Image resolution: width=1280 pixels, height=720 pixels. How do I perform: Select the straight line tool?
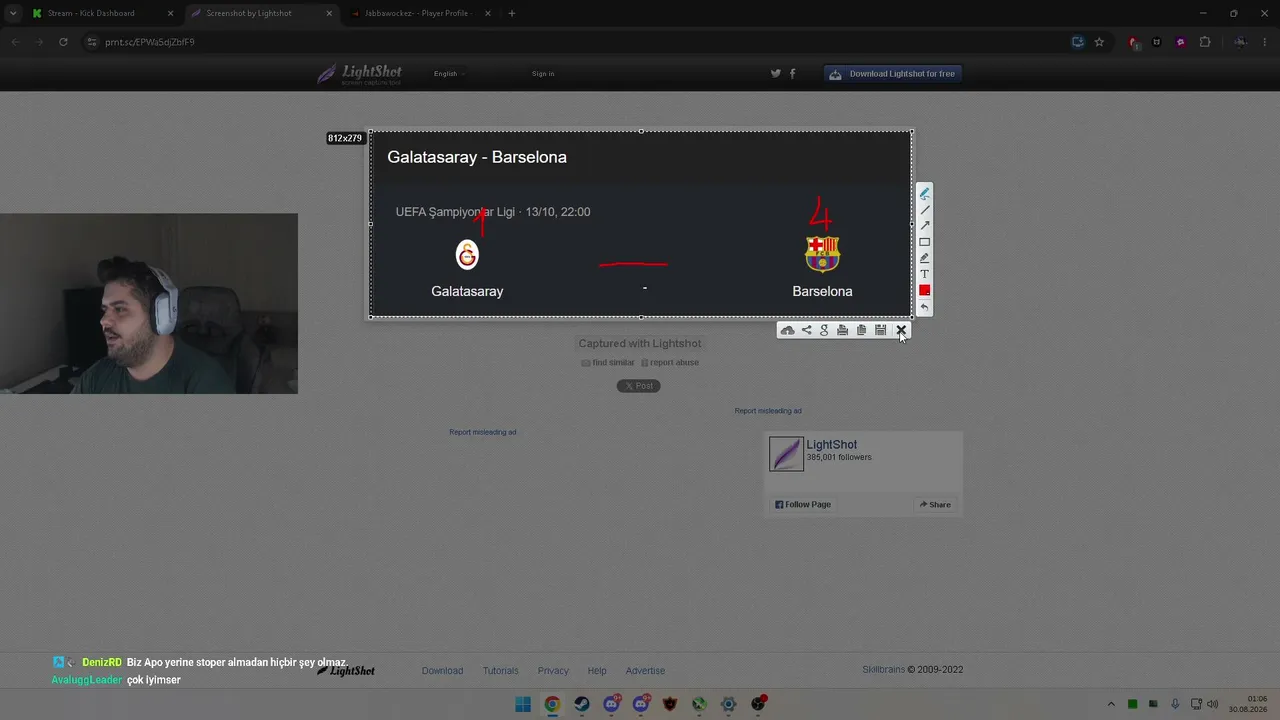click(924, 210)
